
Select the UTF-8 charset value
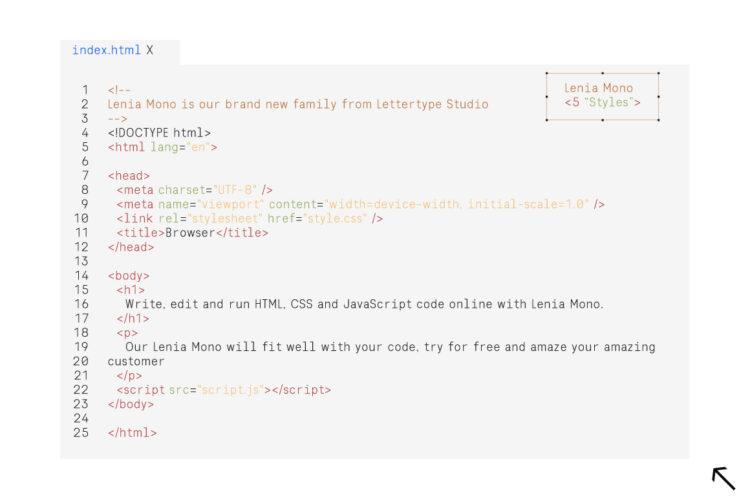tap(236, 190)
